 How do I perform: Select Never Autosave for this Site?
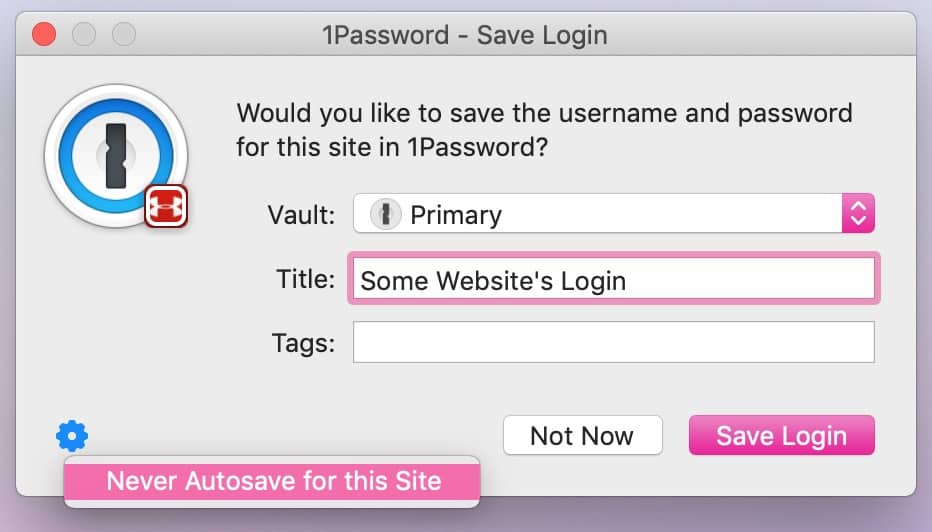coord(273,481)
